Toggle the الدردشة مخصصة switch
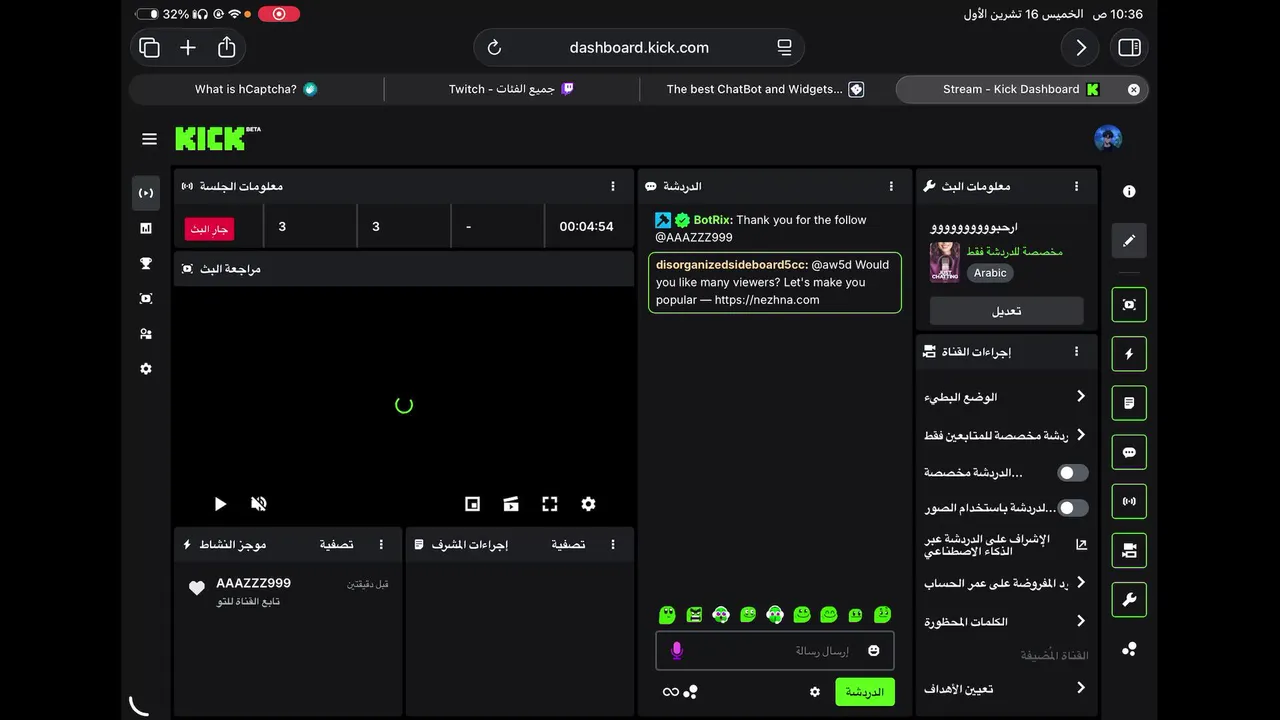Screen dimensions: 1280x720 point(1072,473)
